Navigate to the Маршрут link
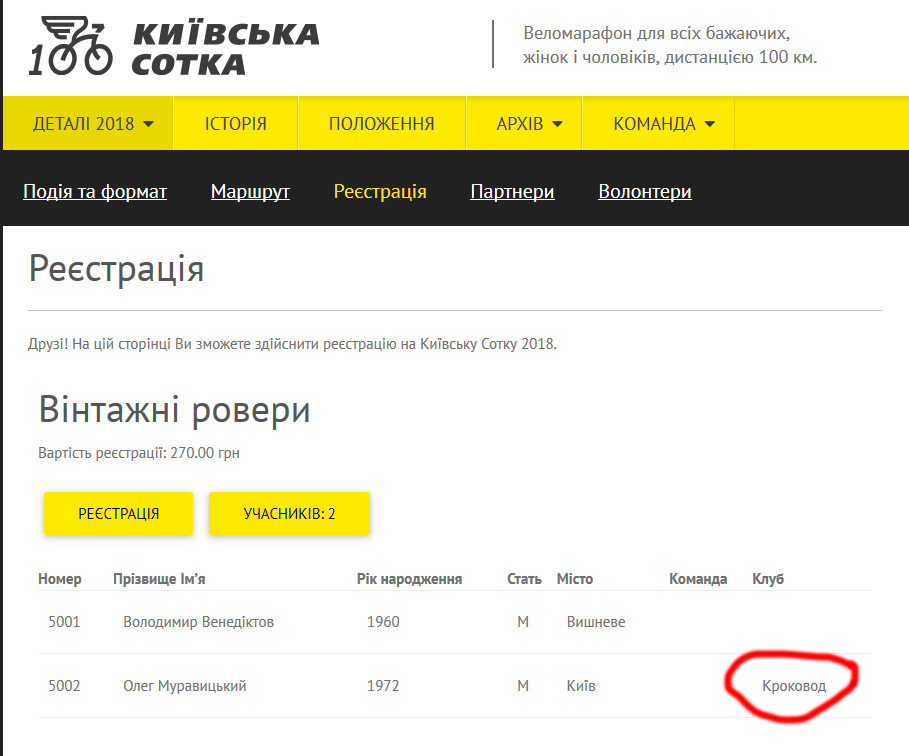 click(x=250, y=191)
